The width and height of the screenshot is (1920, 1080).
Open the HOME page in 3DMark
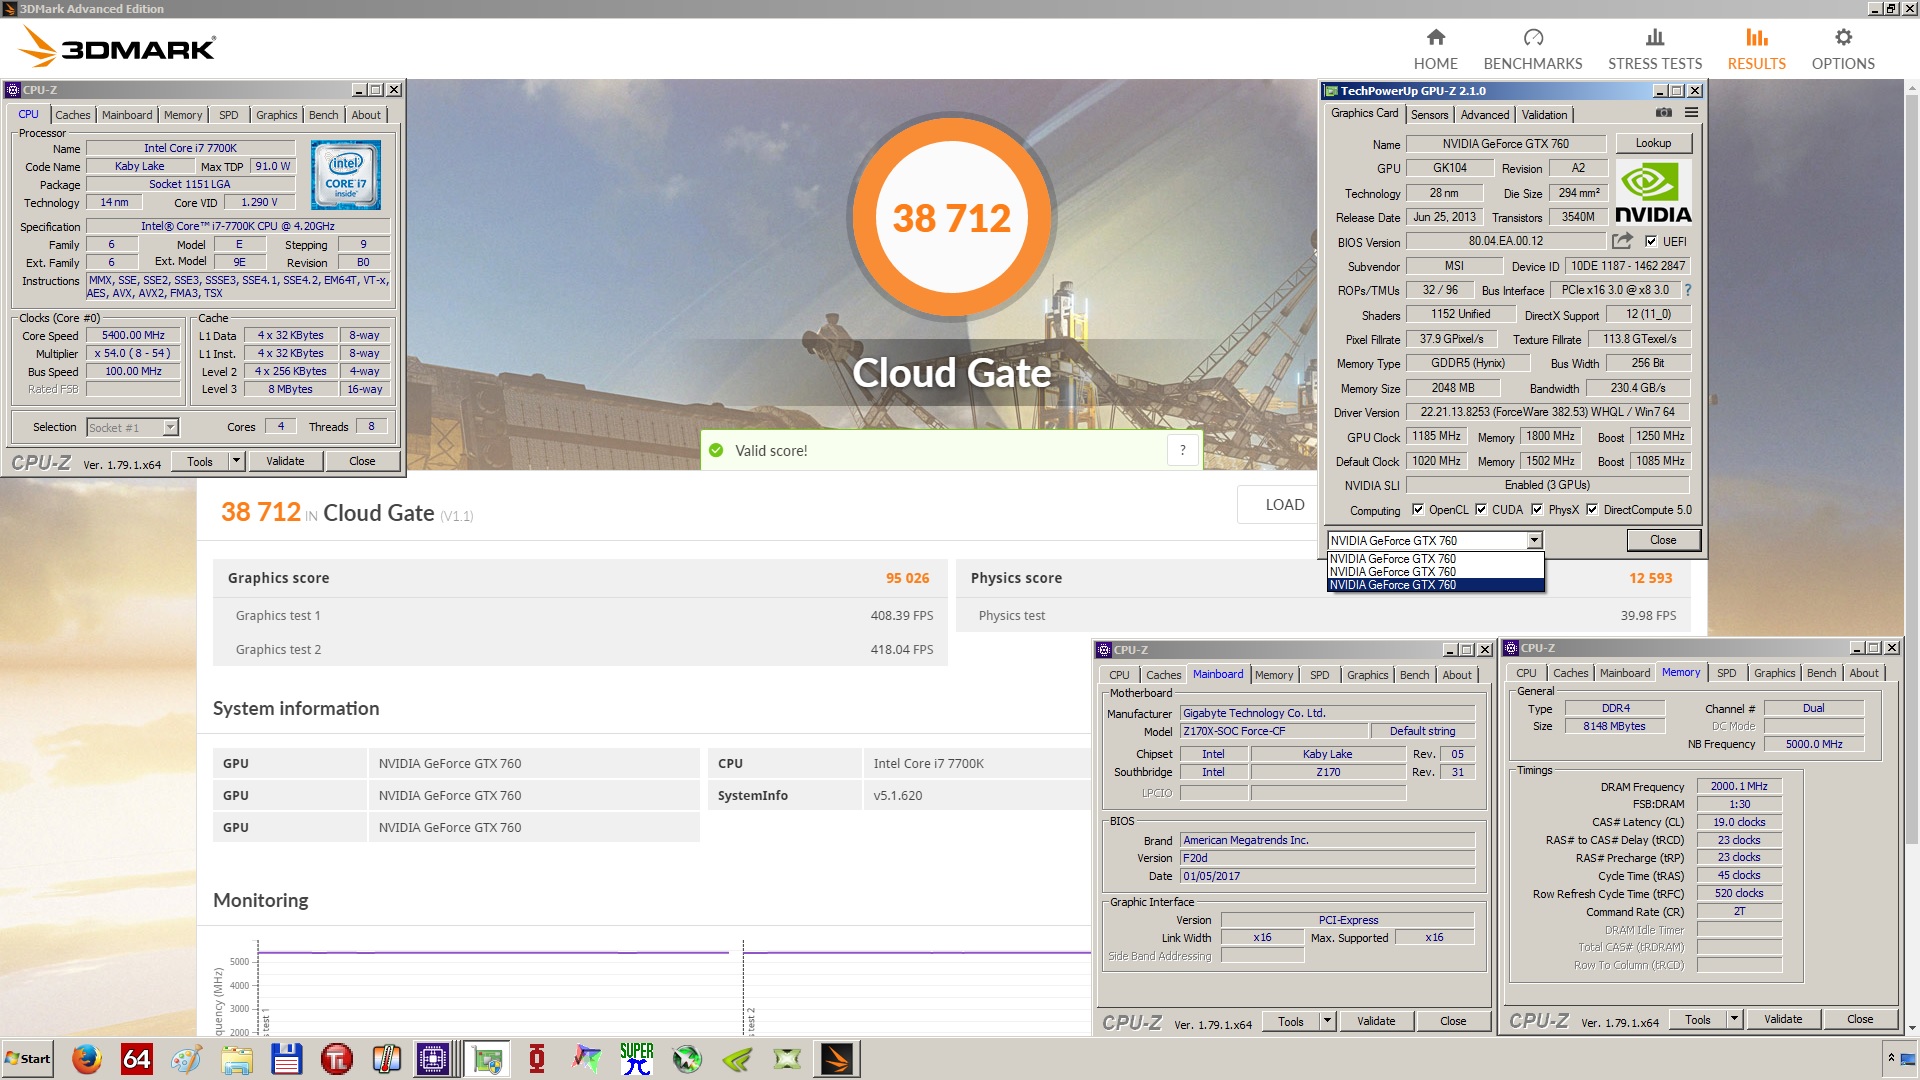[x=1435, y=50]
